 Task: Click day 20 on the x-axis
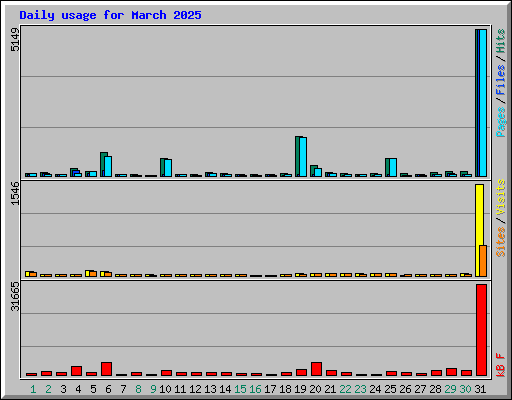[315, 389]
